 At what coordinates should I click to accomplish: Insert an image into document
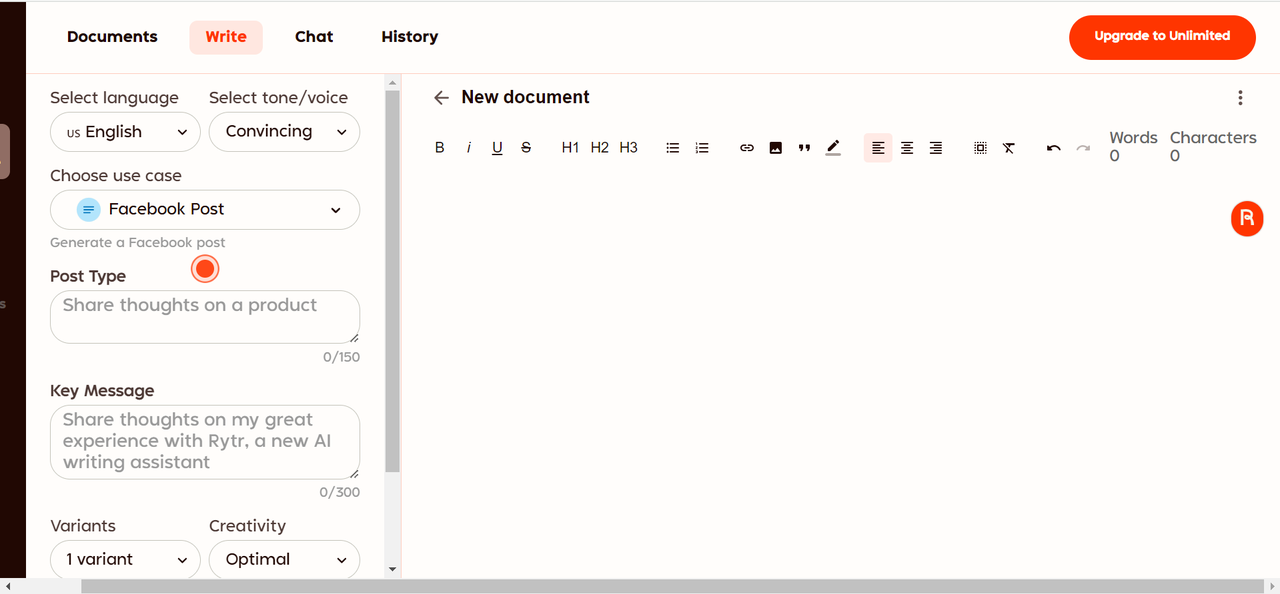pyautogui.click(x=775, y=148)
